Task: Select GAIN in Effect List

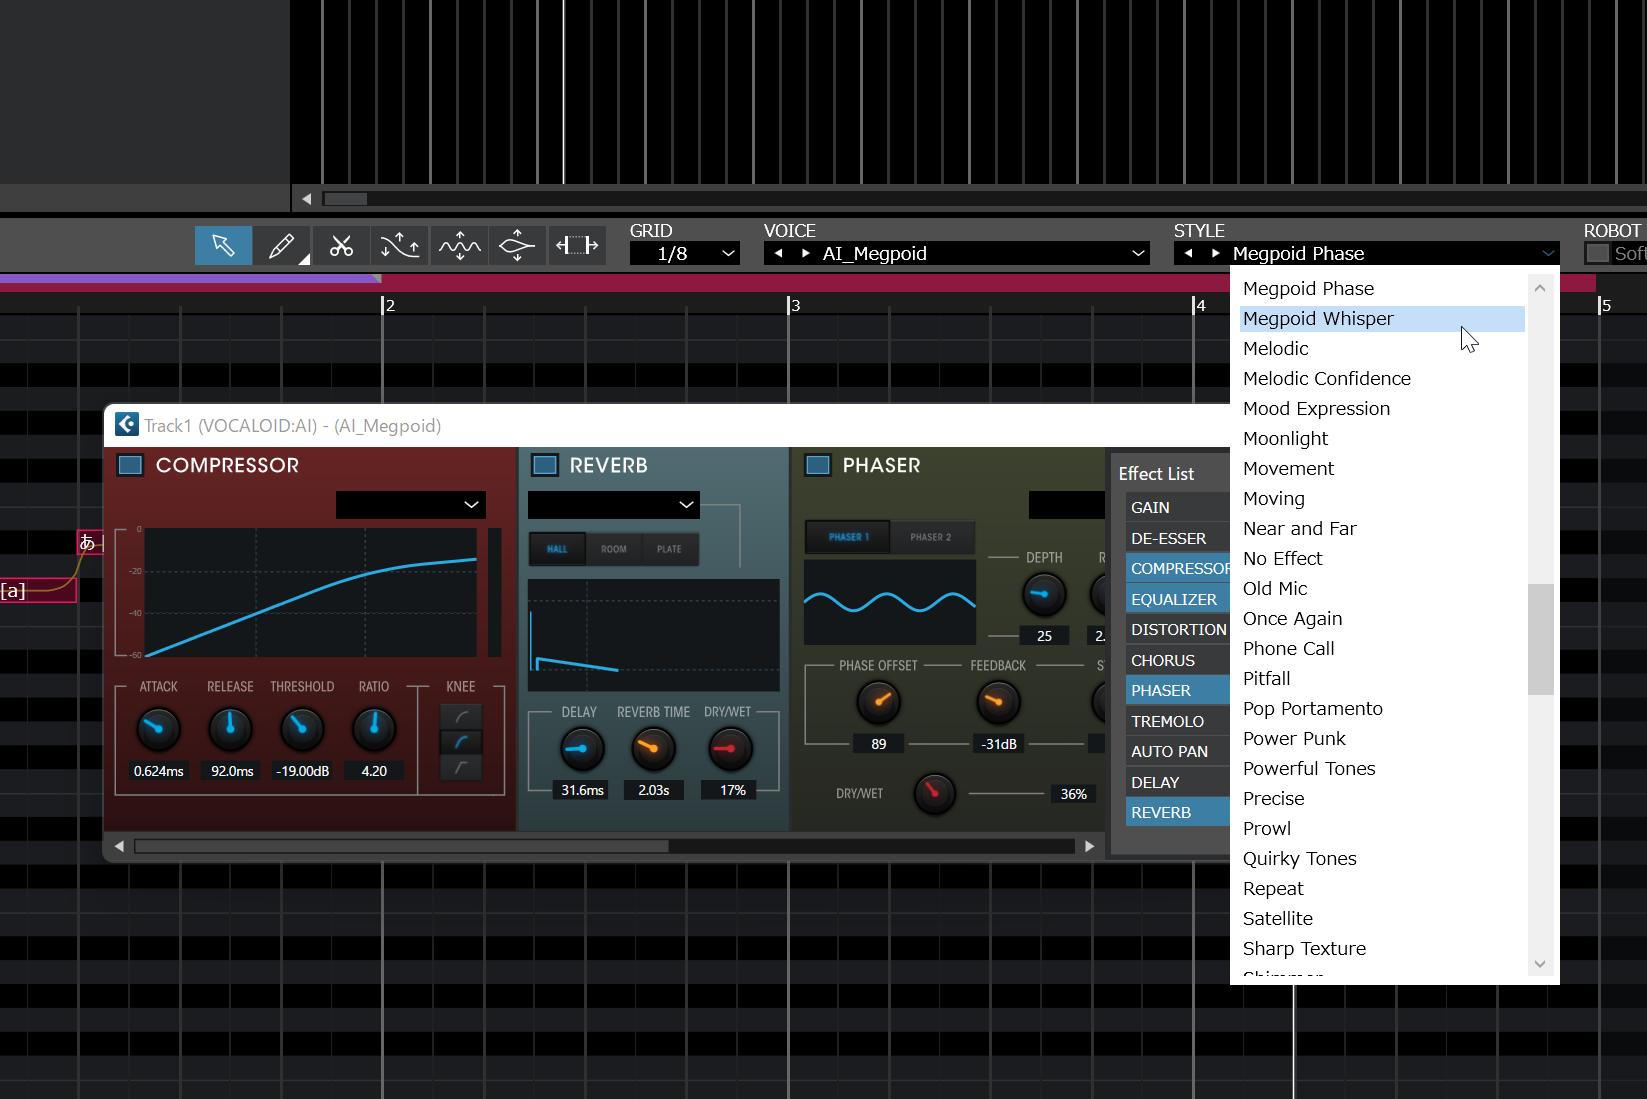Action: pyautogui.click(x=1177, y=508)
